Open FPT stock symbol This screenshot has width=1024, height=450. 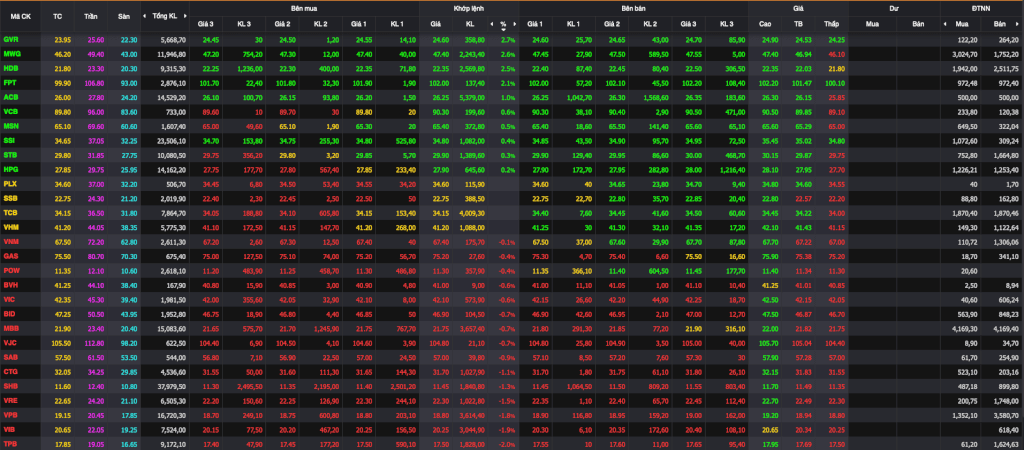(x=10, y=82)
